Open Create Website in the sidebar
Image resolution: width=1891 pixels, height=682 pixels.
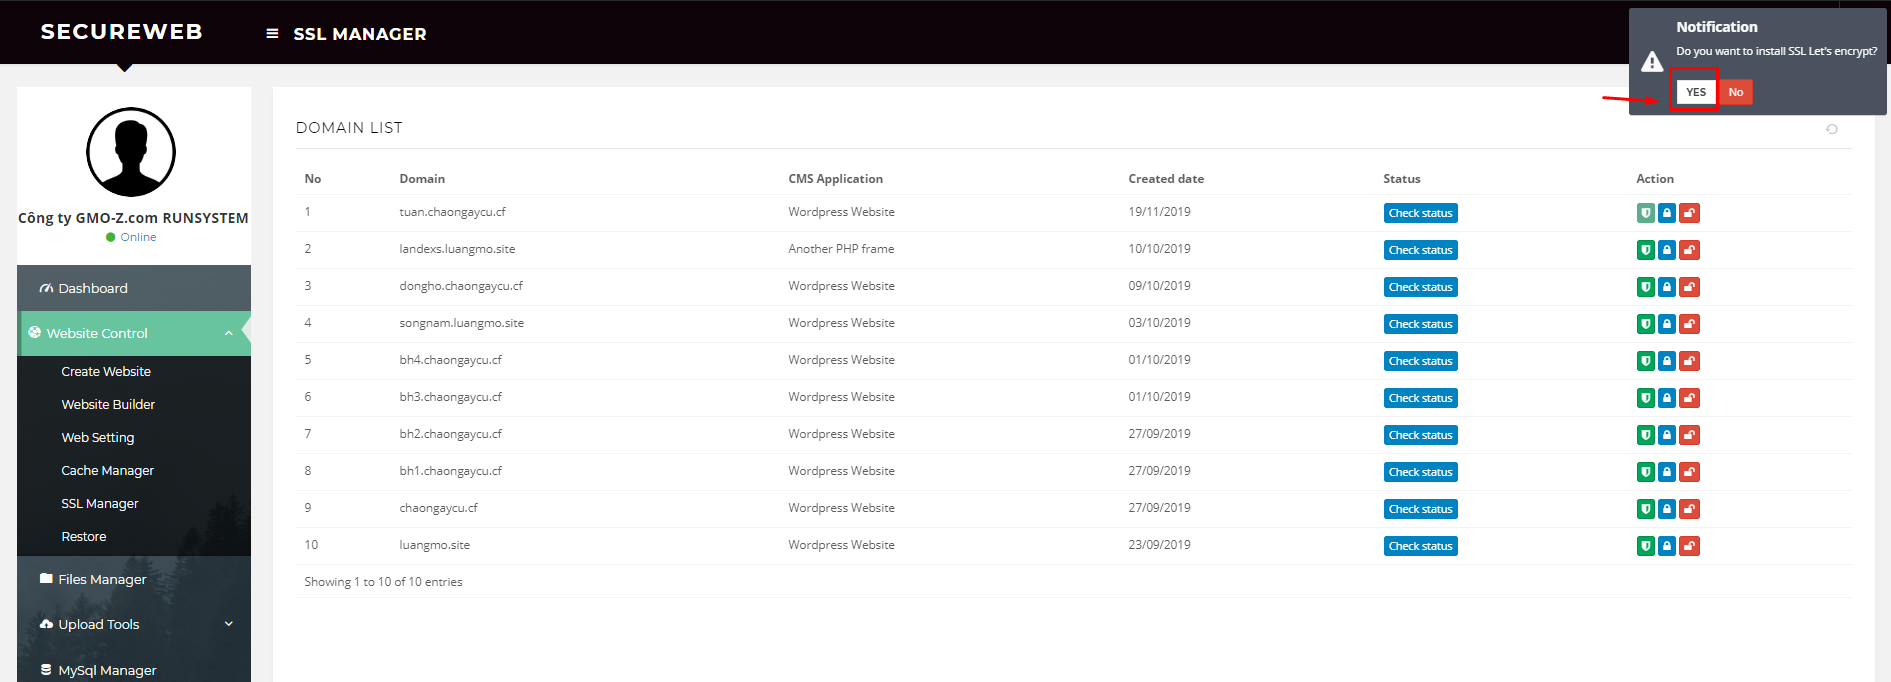pos(106,371)
